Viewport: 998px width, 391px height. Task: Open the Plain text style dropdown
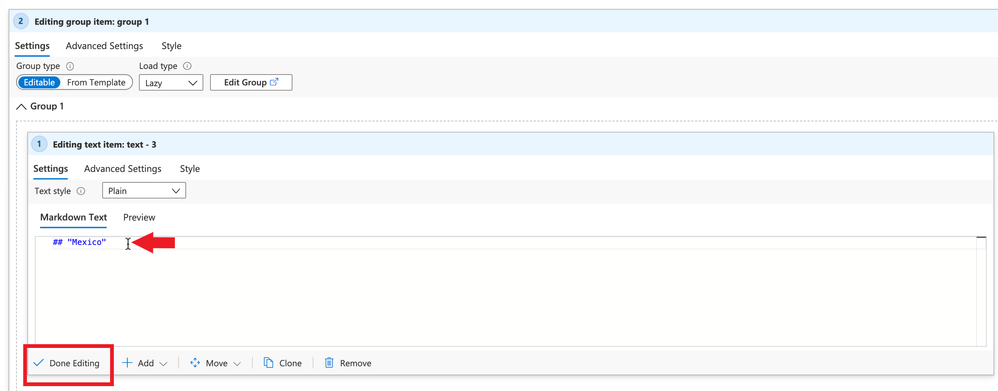(x=144, y=190)
